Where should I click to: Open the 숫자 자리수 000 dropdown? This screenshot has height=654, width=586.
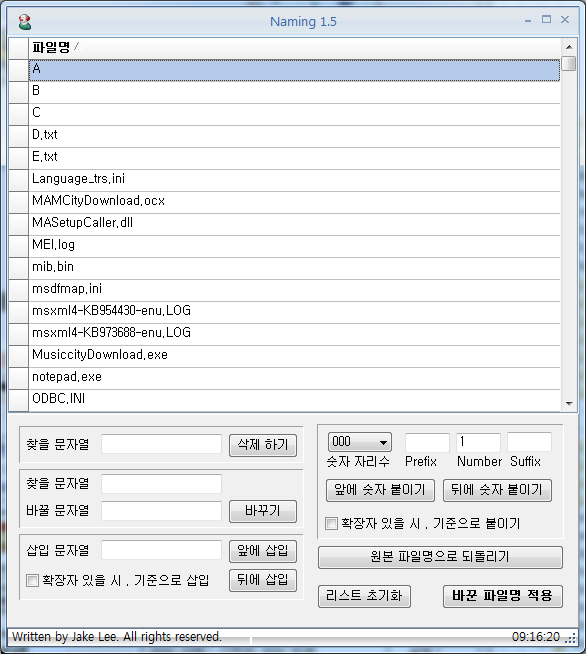click(360, 442)
